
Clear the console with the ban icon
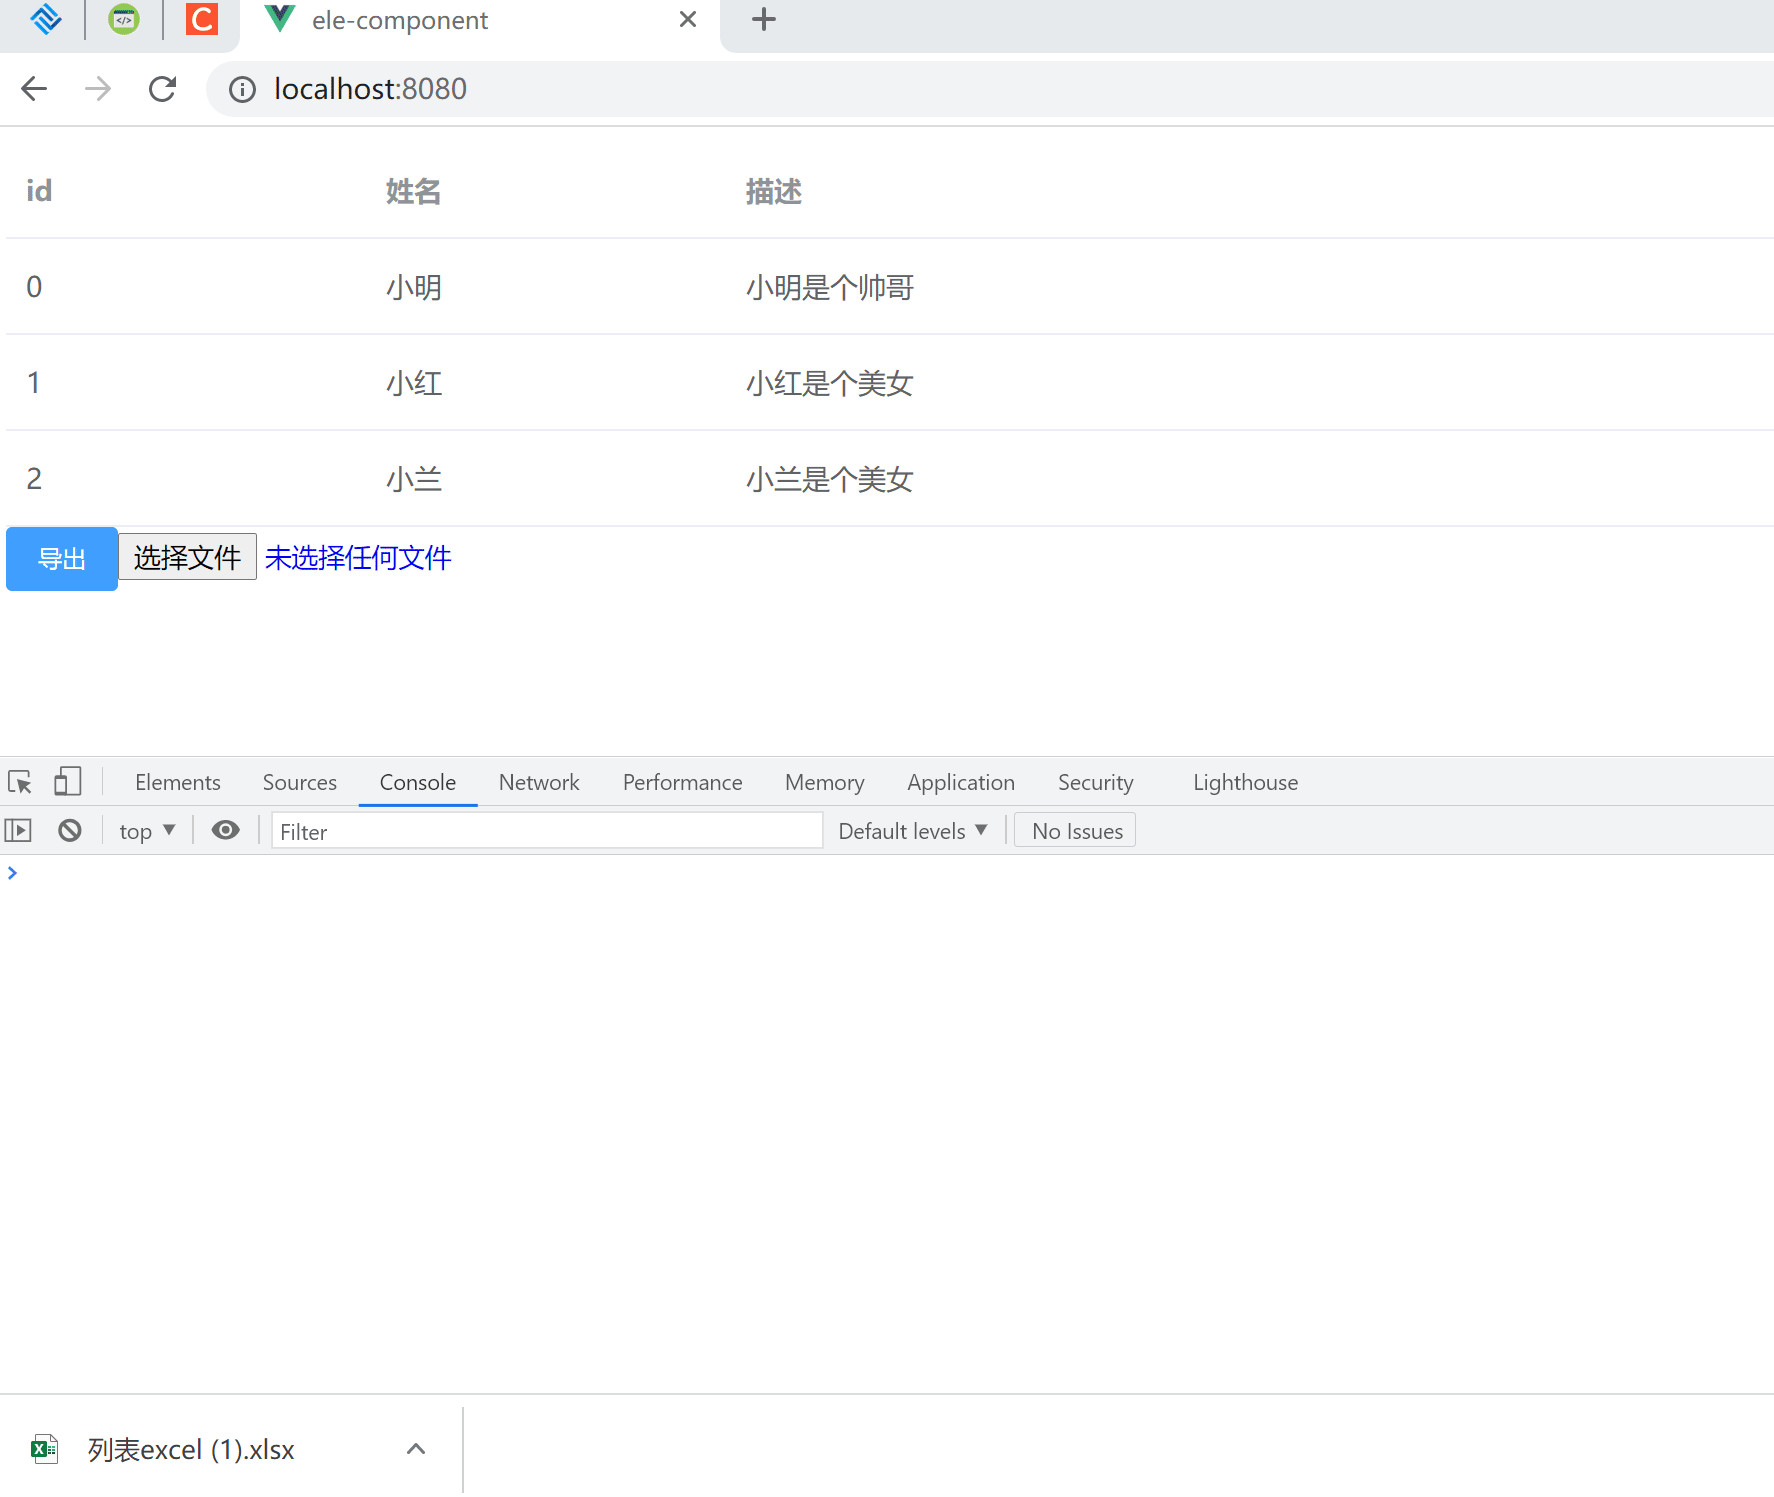[70, 830]
